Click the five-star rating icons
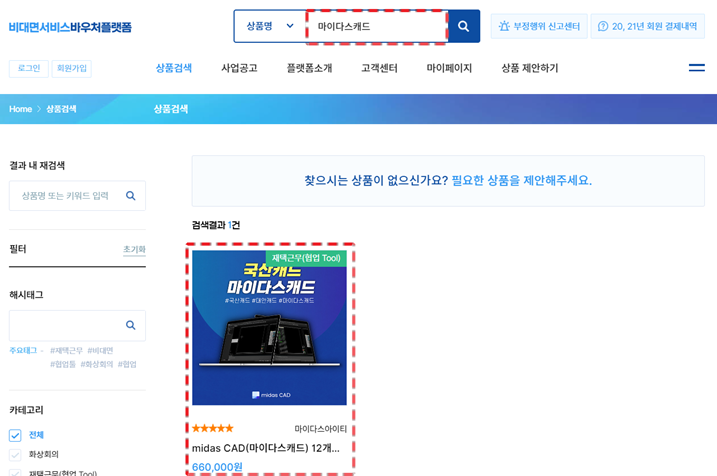 point(213,428)
